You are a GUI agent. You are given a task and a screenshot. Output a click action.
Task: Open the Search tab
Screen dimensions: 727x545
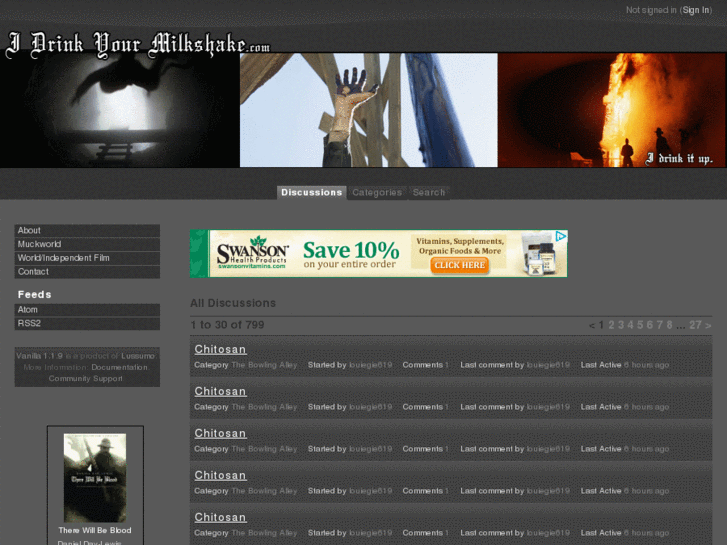pos(429,192)
